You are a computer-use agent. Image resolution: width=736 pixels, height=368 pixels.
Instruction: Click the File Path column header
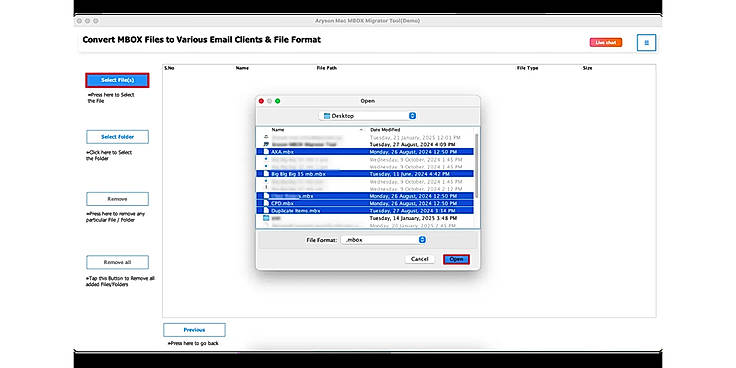[327, 68]
